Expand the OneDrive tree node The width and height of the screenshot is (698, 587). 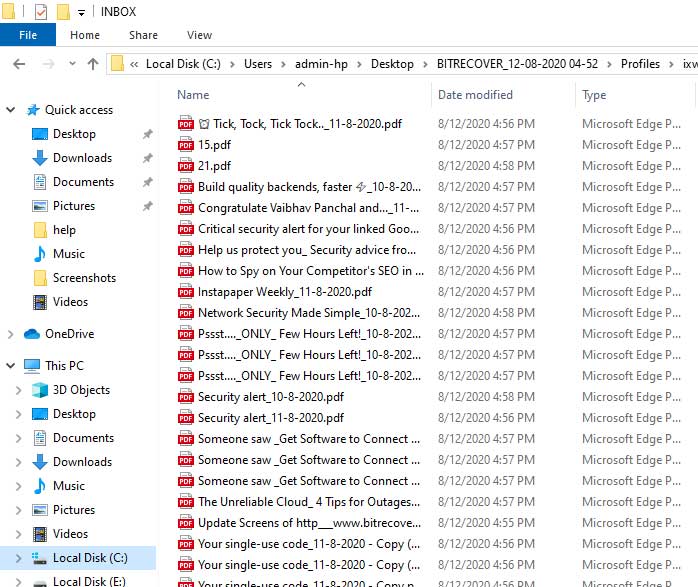[x=12, y=334]
